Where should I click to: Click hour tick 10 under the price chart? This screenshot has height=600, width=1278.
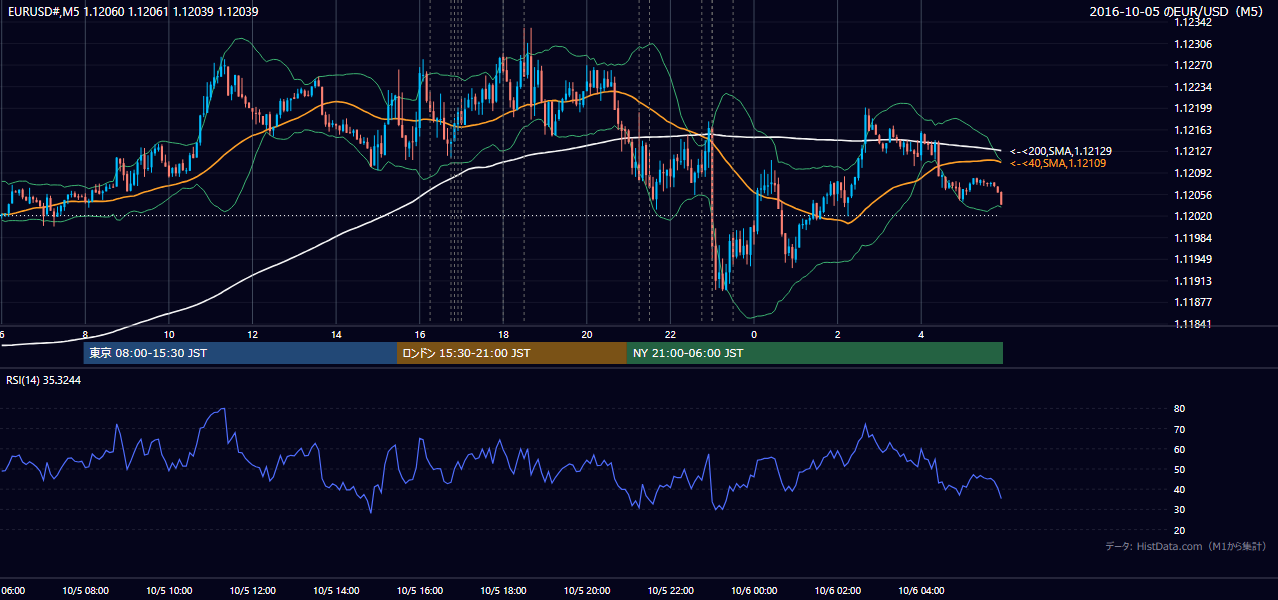pyautogui.click(x=169, y=334)
